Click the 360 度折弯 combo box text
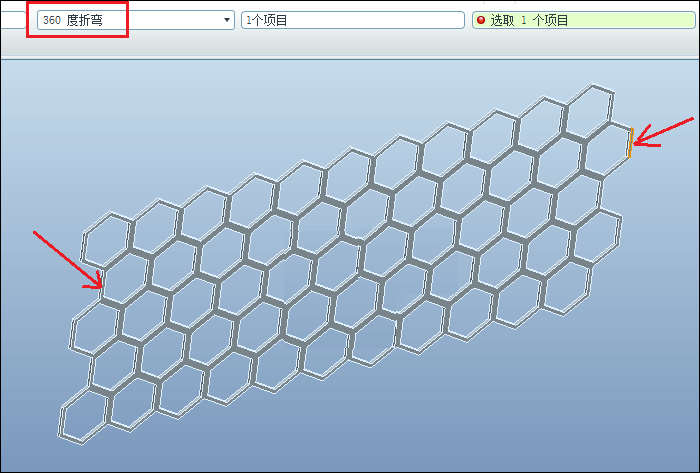700x473 pixels. click(73, 20)
